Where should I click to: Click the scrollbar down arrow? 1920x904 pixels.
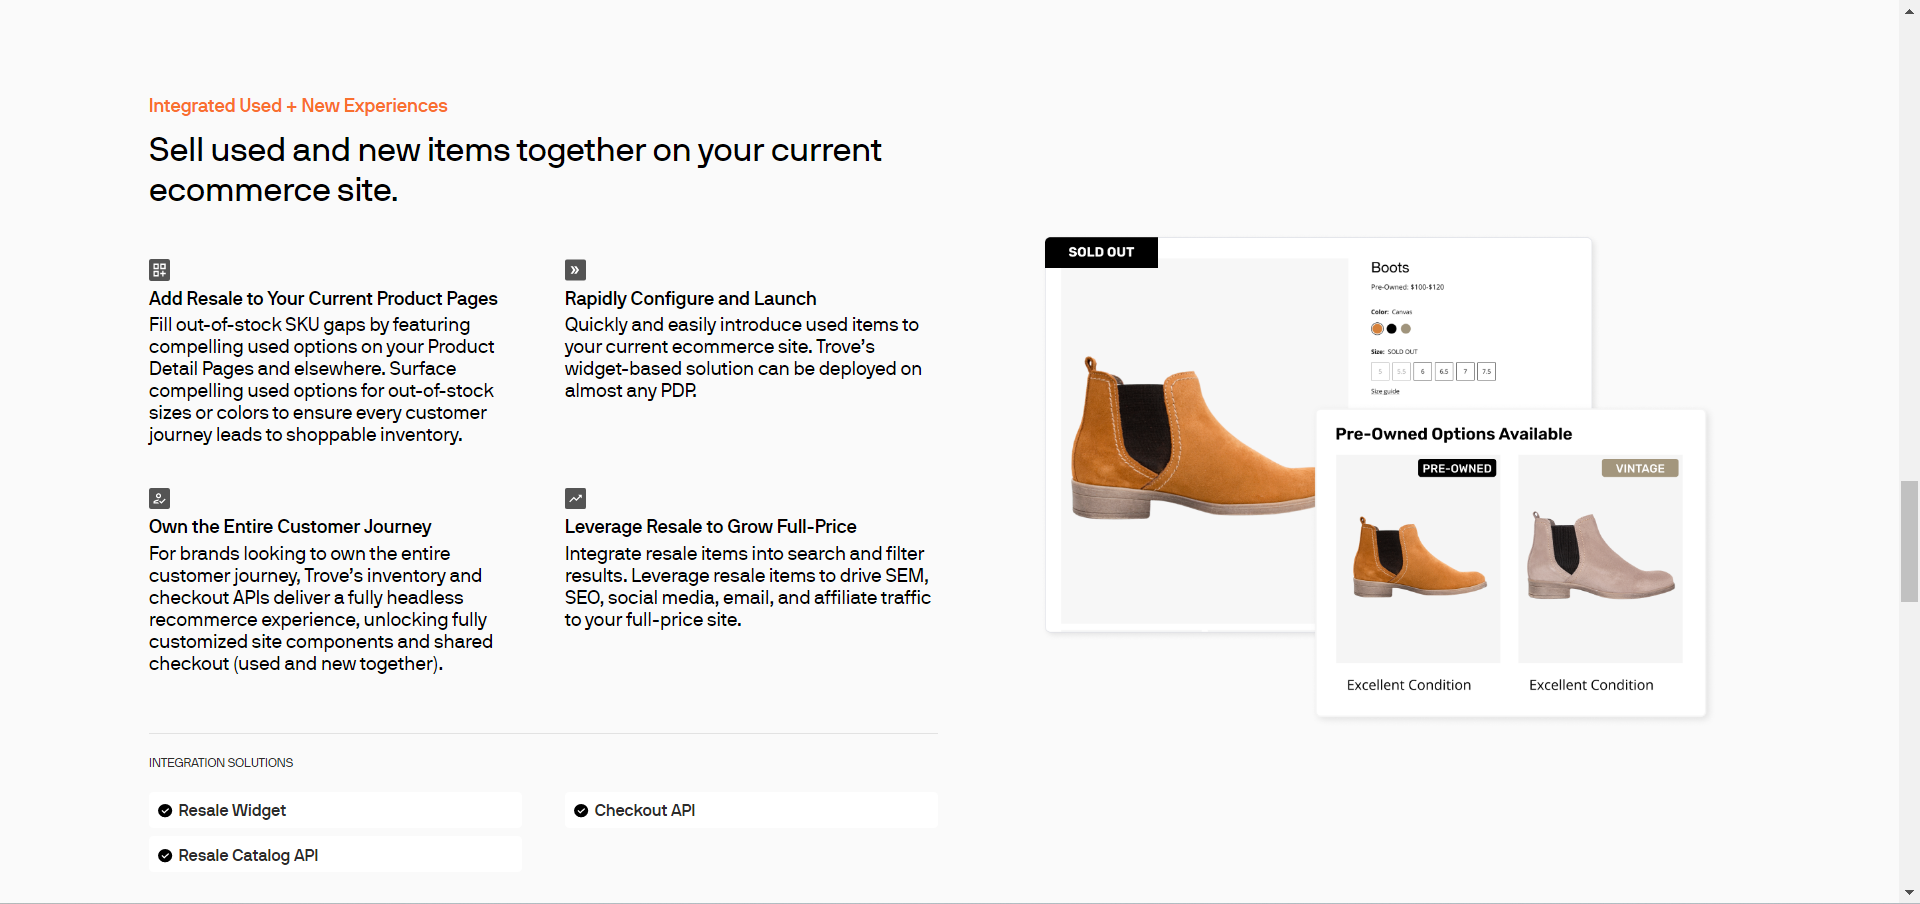coord(1909,893)
